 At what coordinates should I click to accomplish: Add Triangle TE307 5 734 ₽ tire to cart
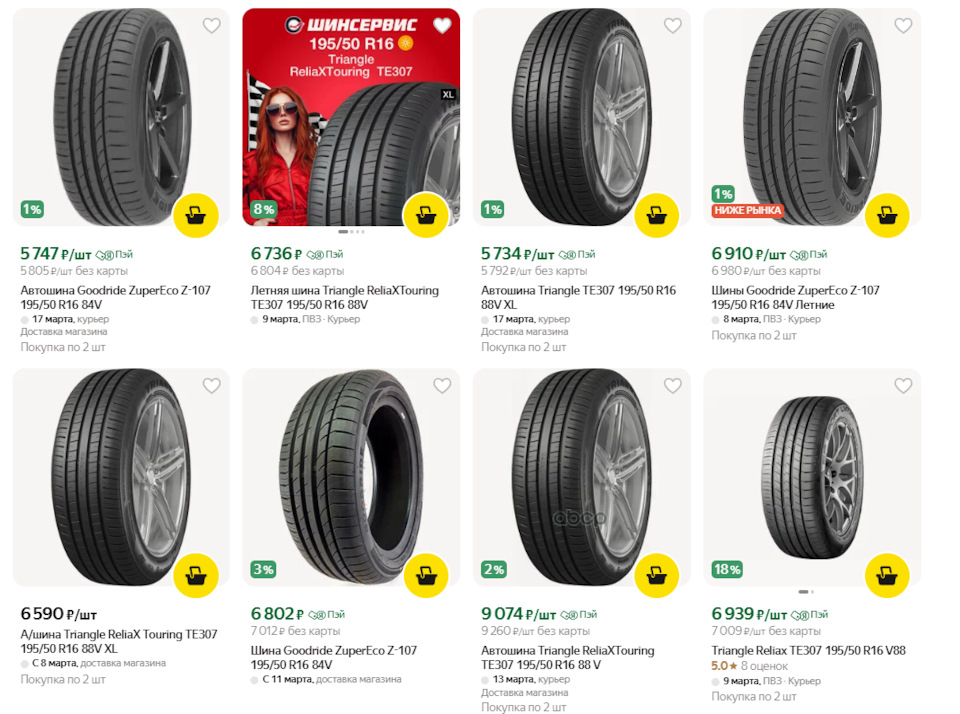pos(656,214)
